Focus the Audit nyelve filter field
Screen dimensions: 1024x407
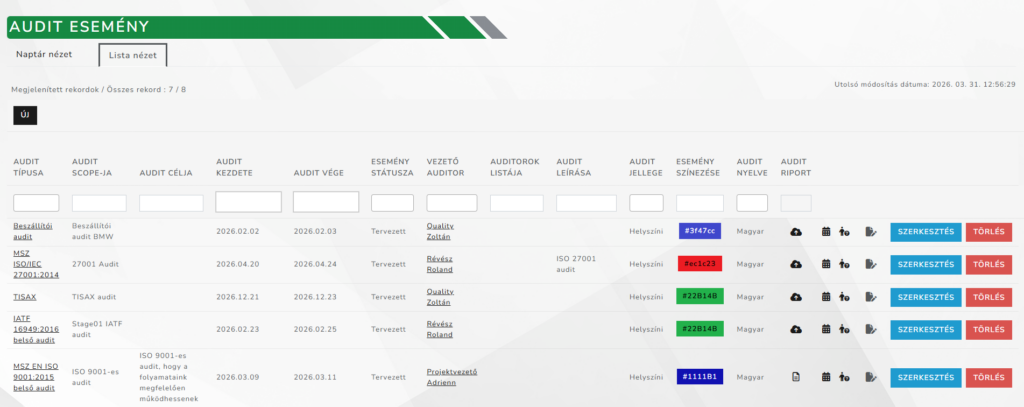pos(752,203)
